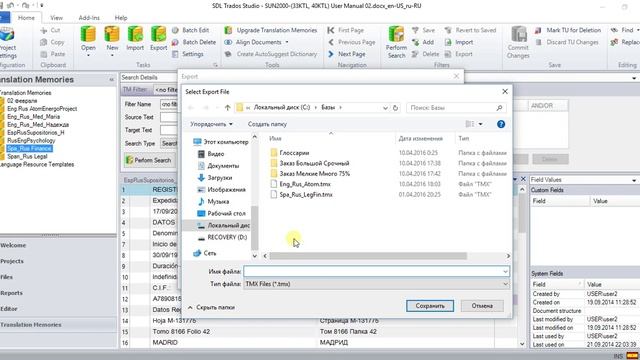Click Upgrade Translation Memories
Viewport: 640px width, 360px height.
click(x=271, y=30)
